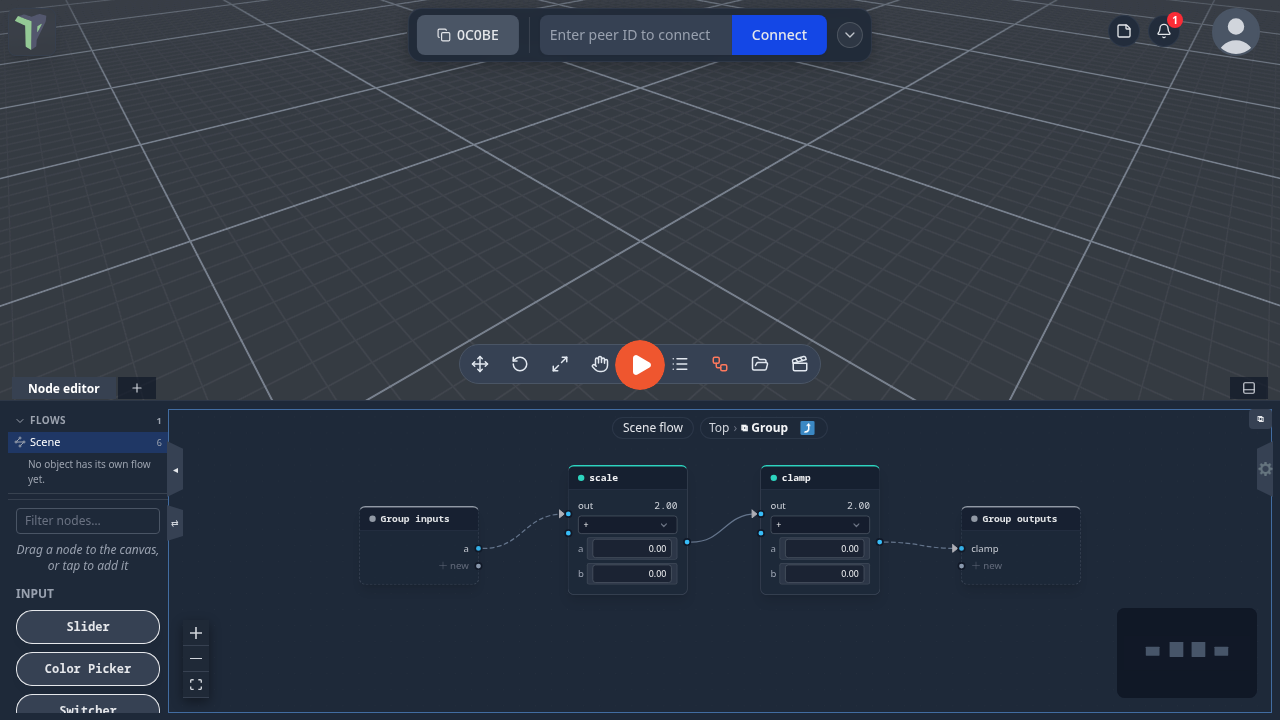Viewport: 1280px width, 720px height.
Task: Add a Slider node
Action: tap(88, 627)
